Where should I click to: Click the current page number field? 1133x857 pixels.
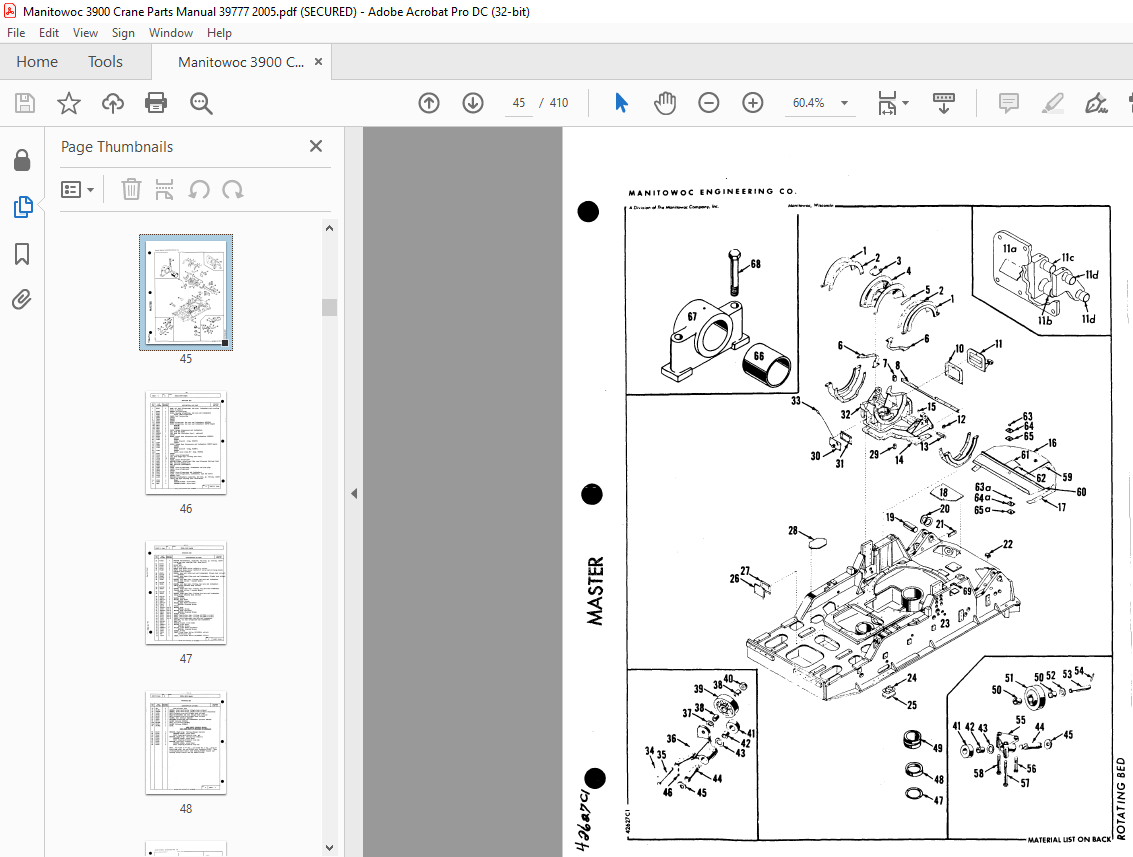[519, 103]
